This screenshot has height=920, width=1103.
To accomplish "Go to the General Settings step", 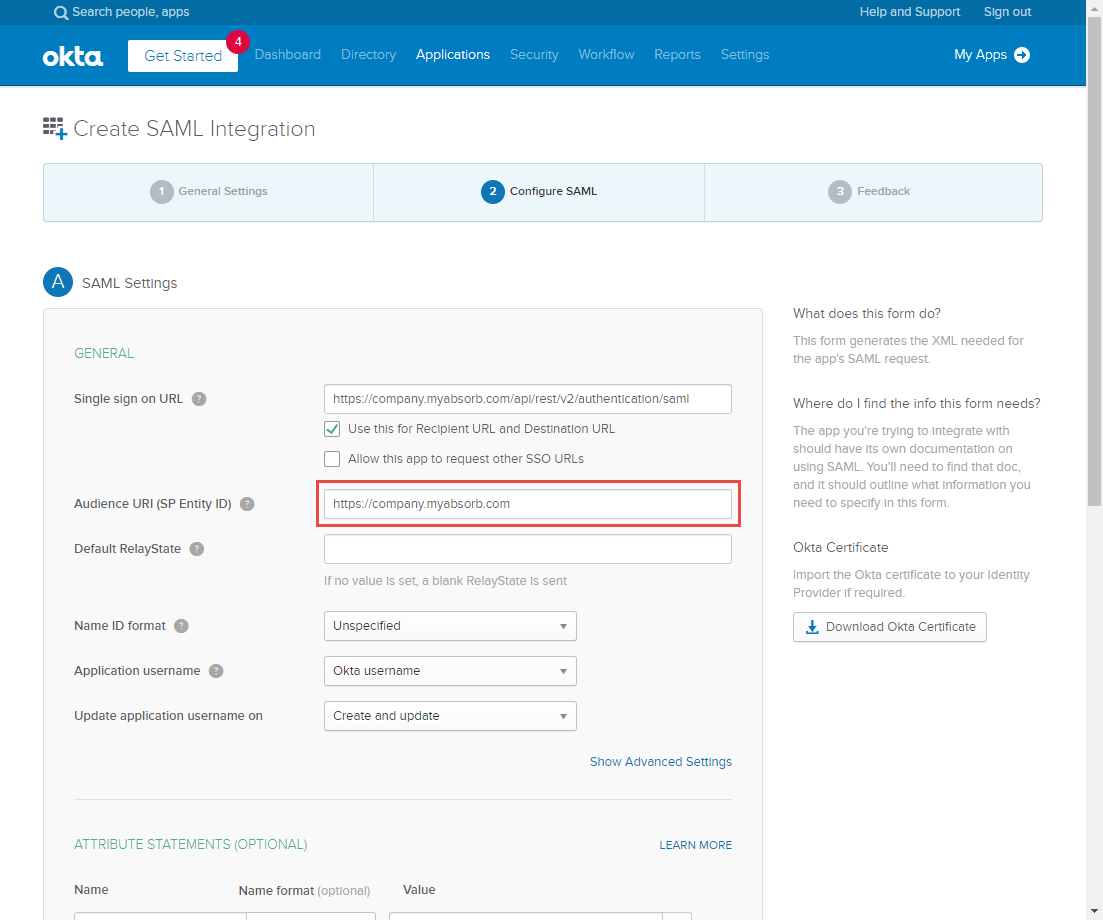I will click(209, 191).
